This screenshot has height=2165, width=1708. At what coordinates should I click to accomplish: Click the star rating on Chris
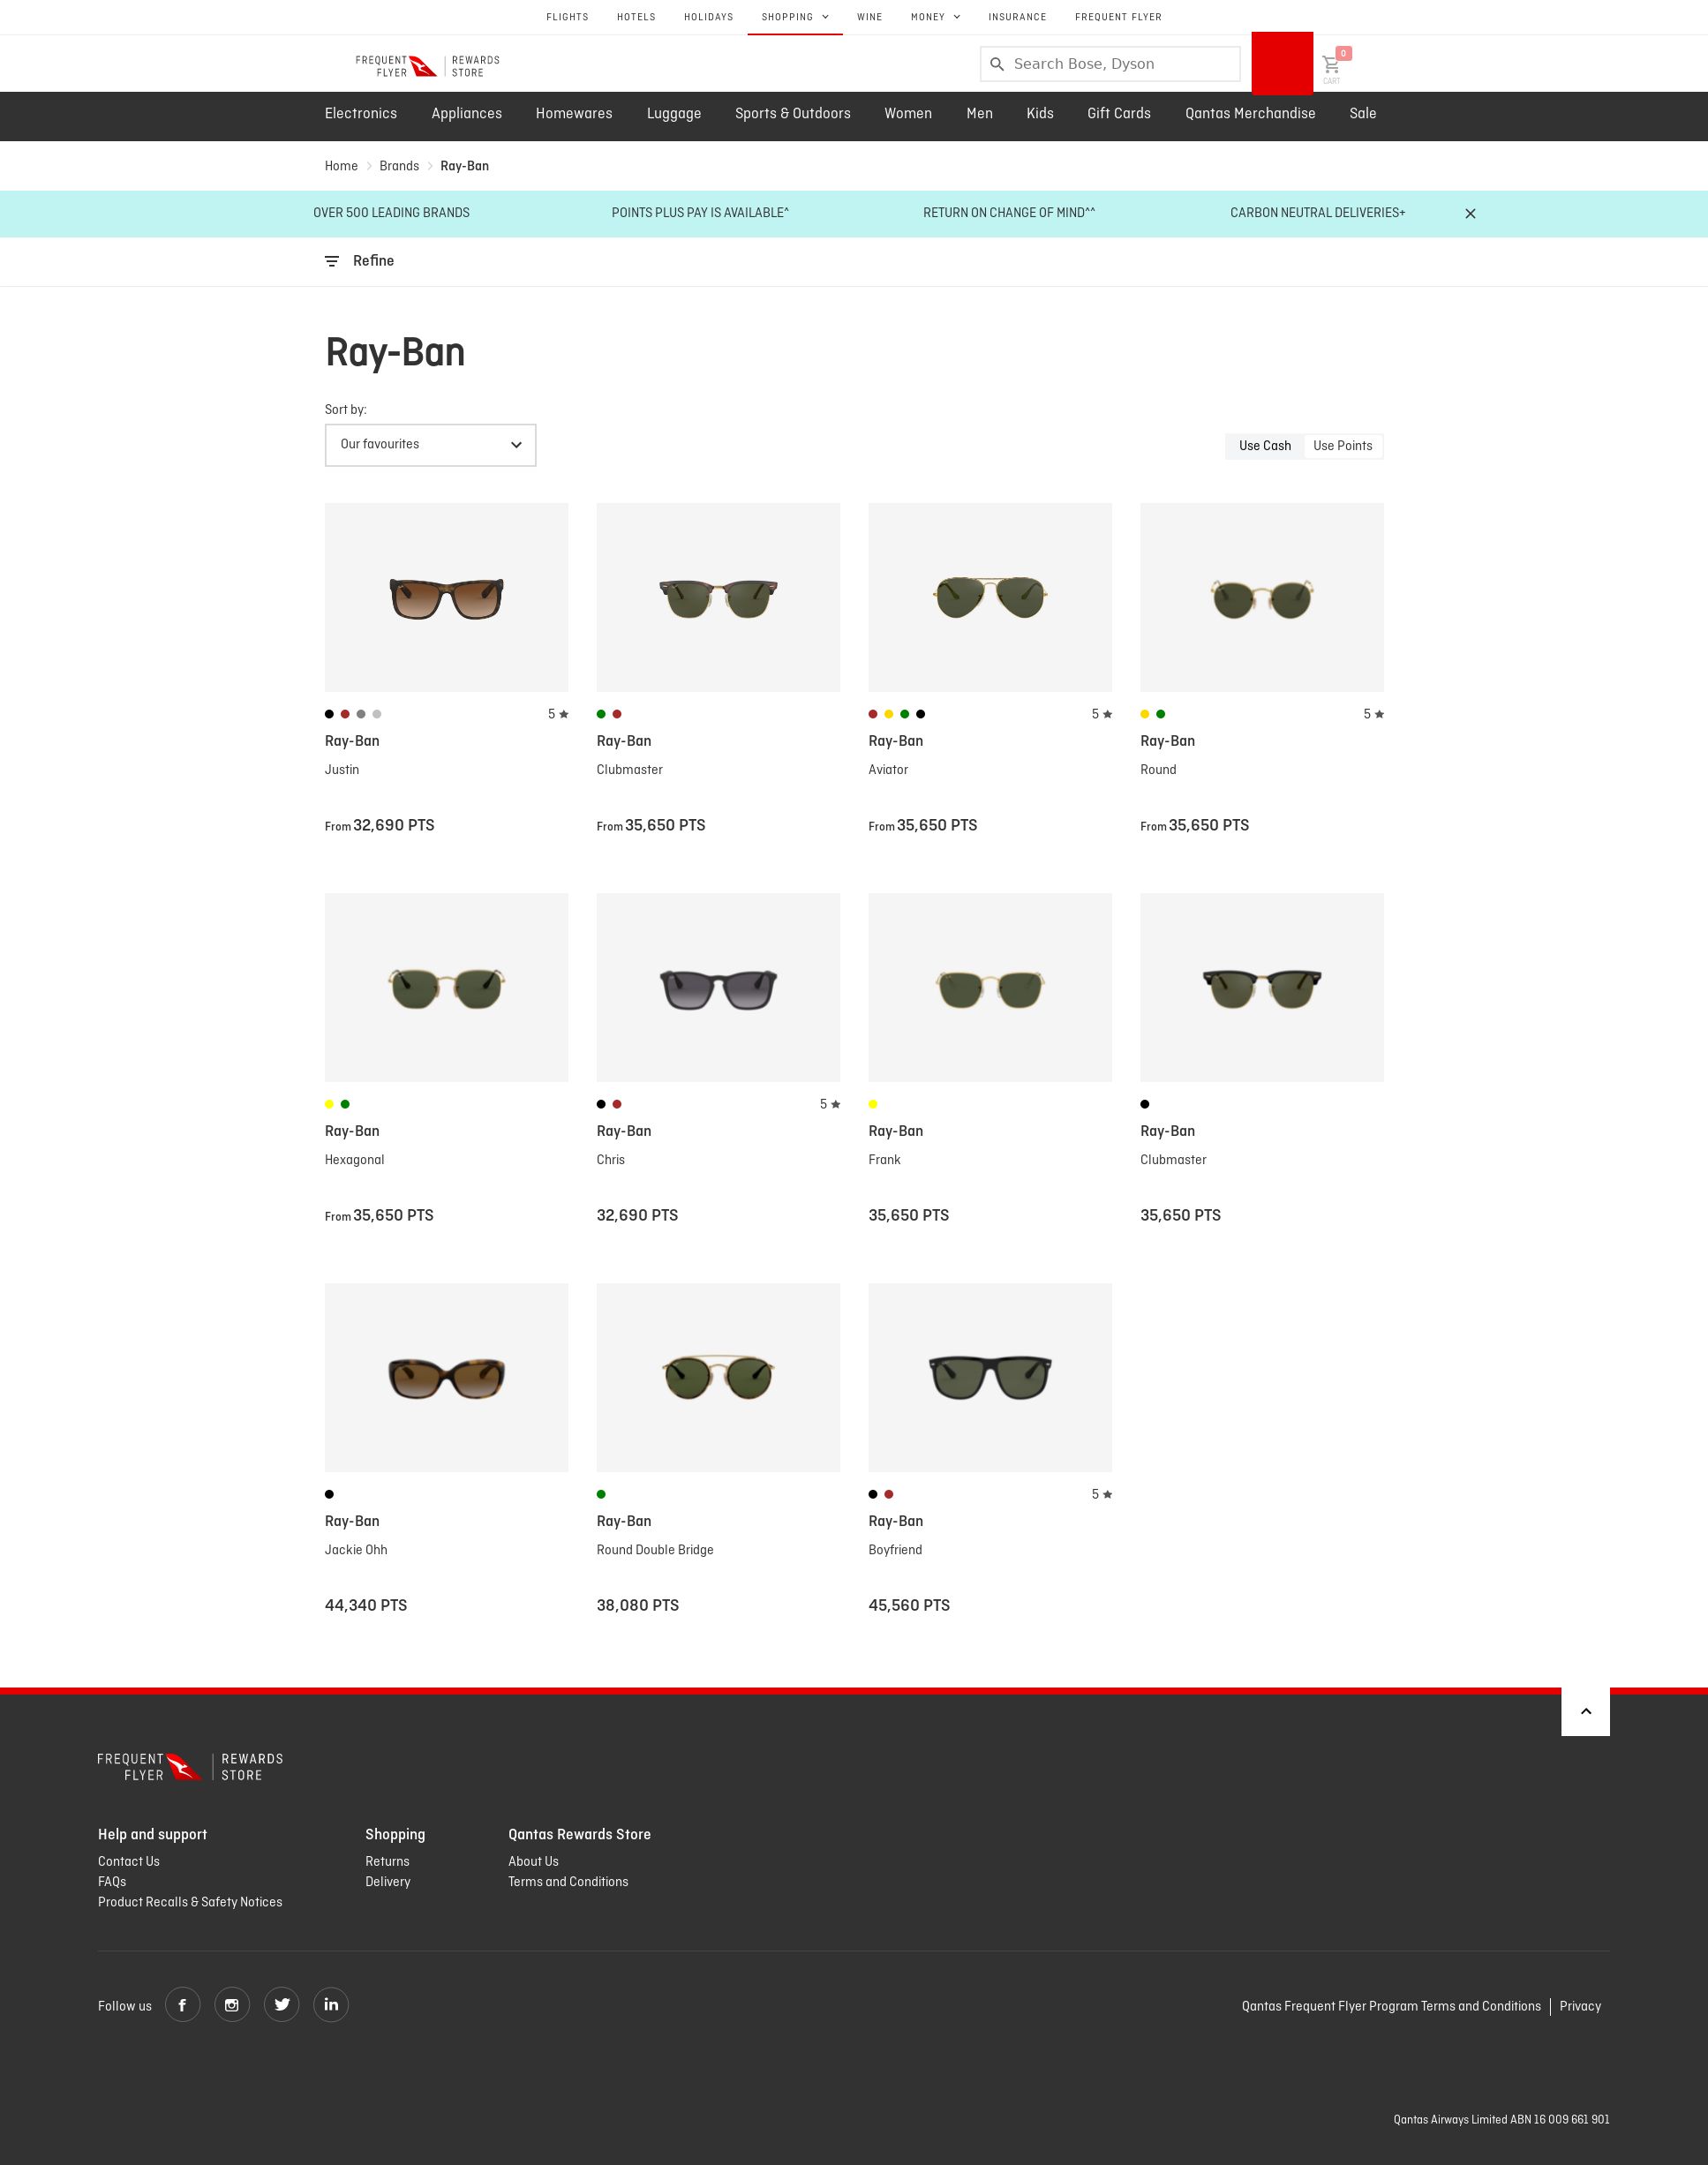(x=830, y=1104)
